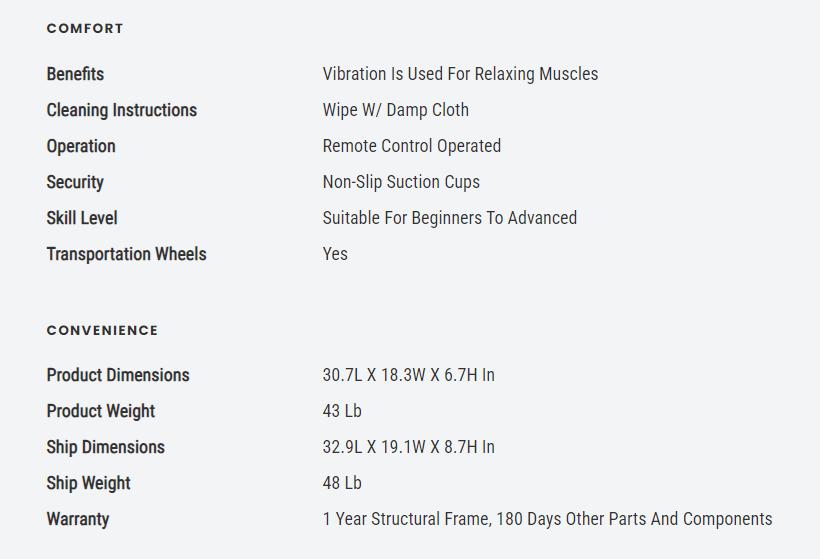820x559 pixels.
Task: Click the Product Dimensions label
Action: (118, 375)
